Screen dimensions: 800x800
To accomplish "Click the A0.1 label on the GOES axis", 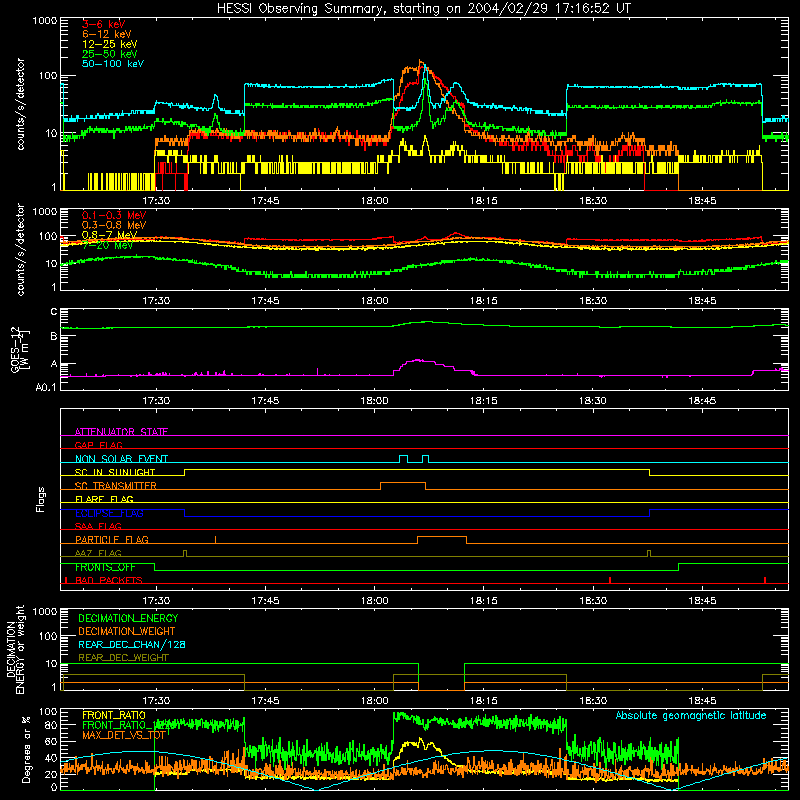I will click(x=46, y=387).
